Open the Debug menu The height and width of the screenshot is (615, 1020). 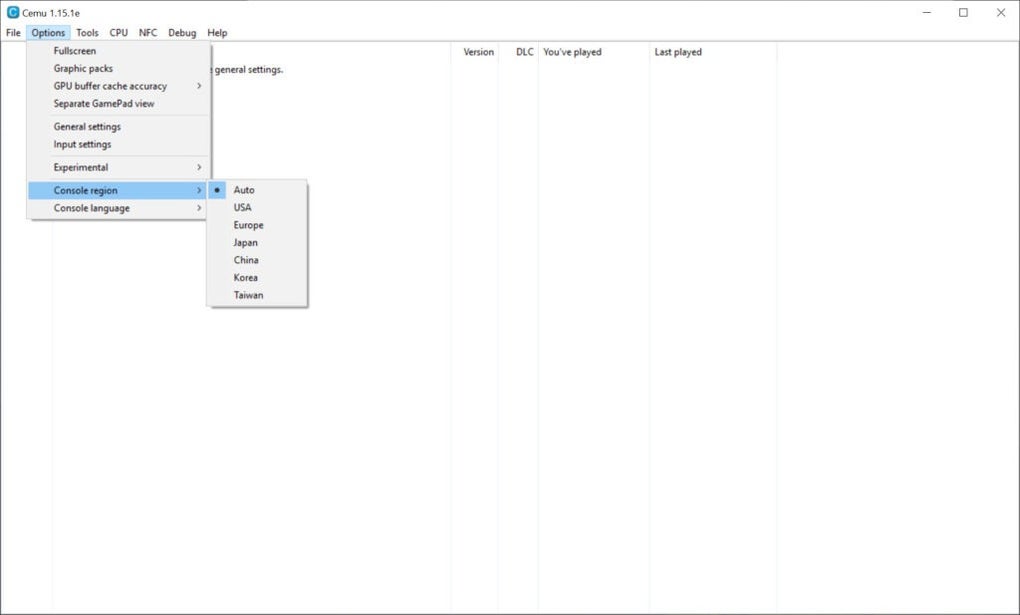[182, 33]
